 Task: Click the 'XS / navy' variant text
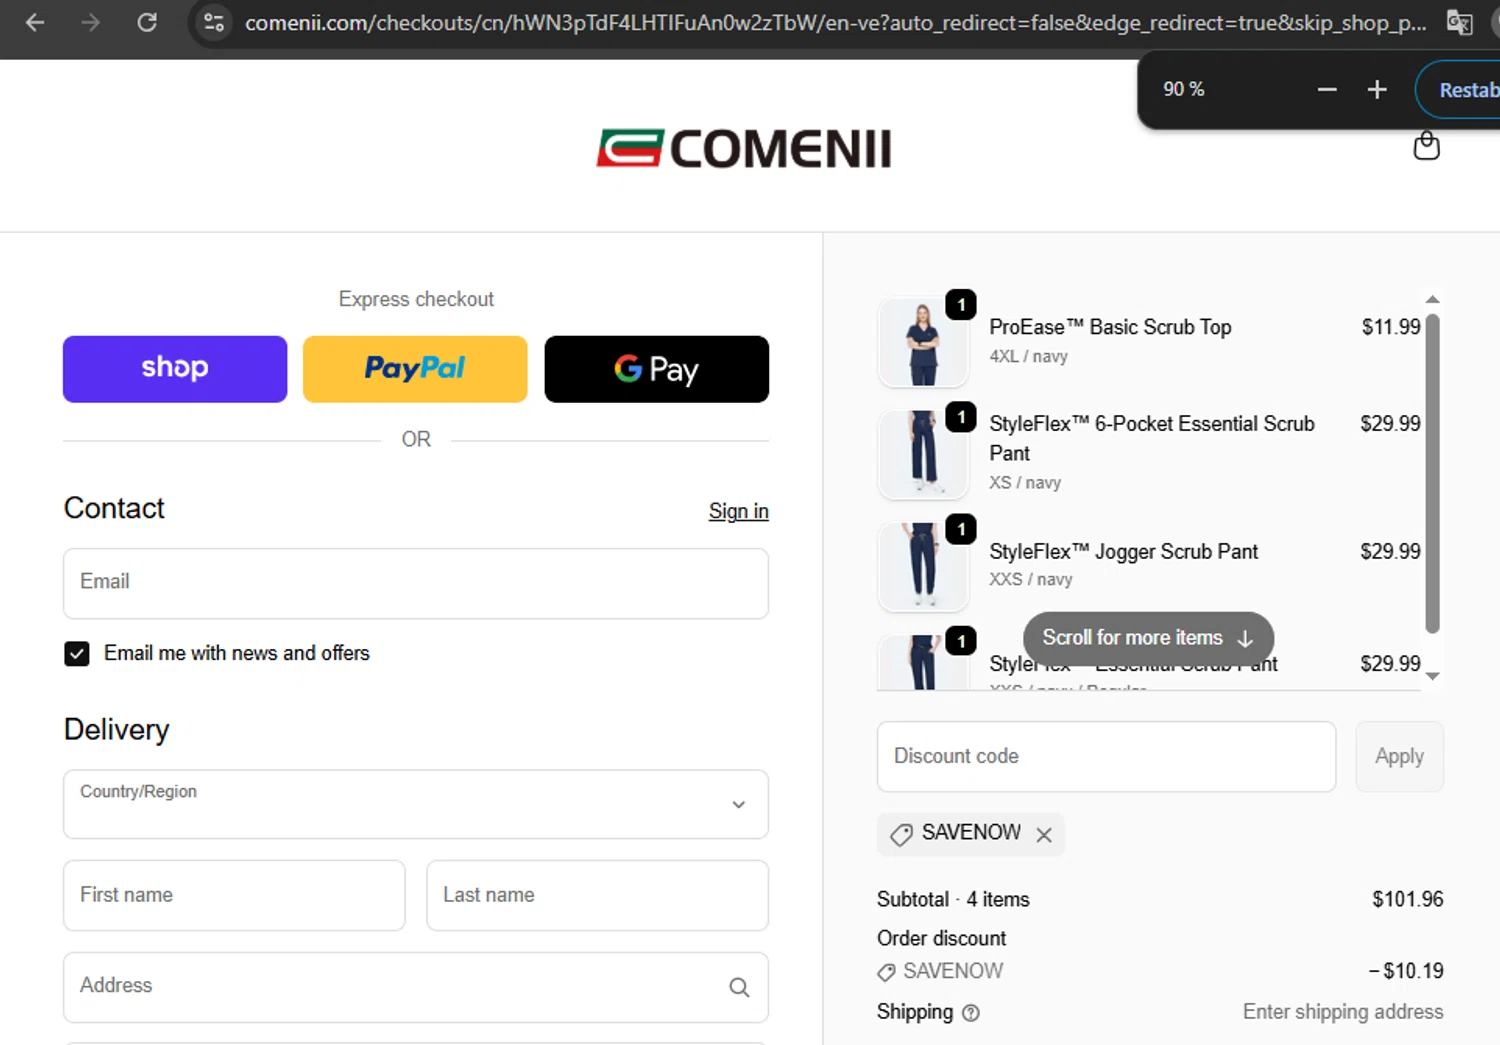(1025, 482)
